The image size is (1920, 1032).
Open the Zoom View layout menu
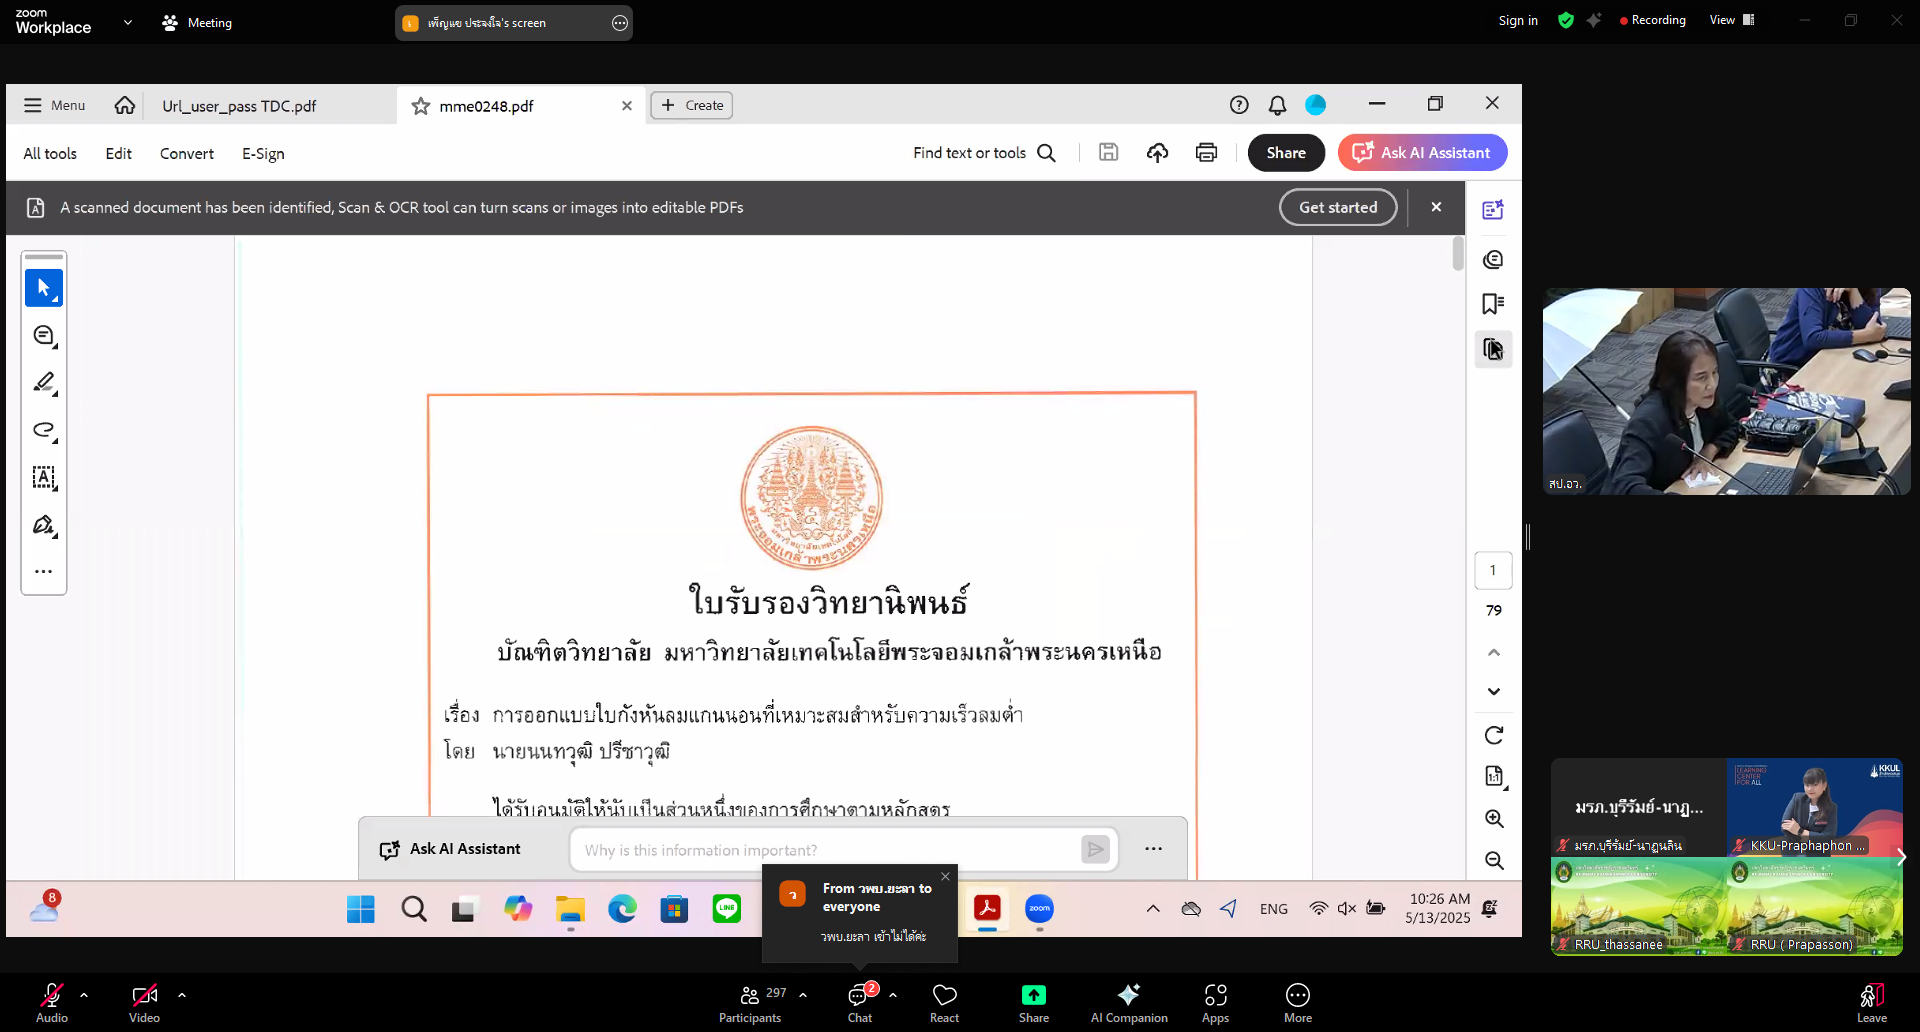click(x=1732, y=20)
